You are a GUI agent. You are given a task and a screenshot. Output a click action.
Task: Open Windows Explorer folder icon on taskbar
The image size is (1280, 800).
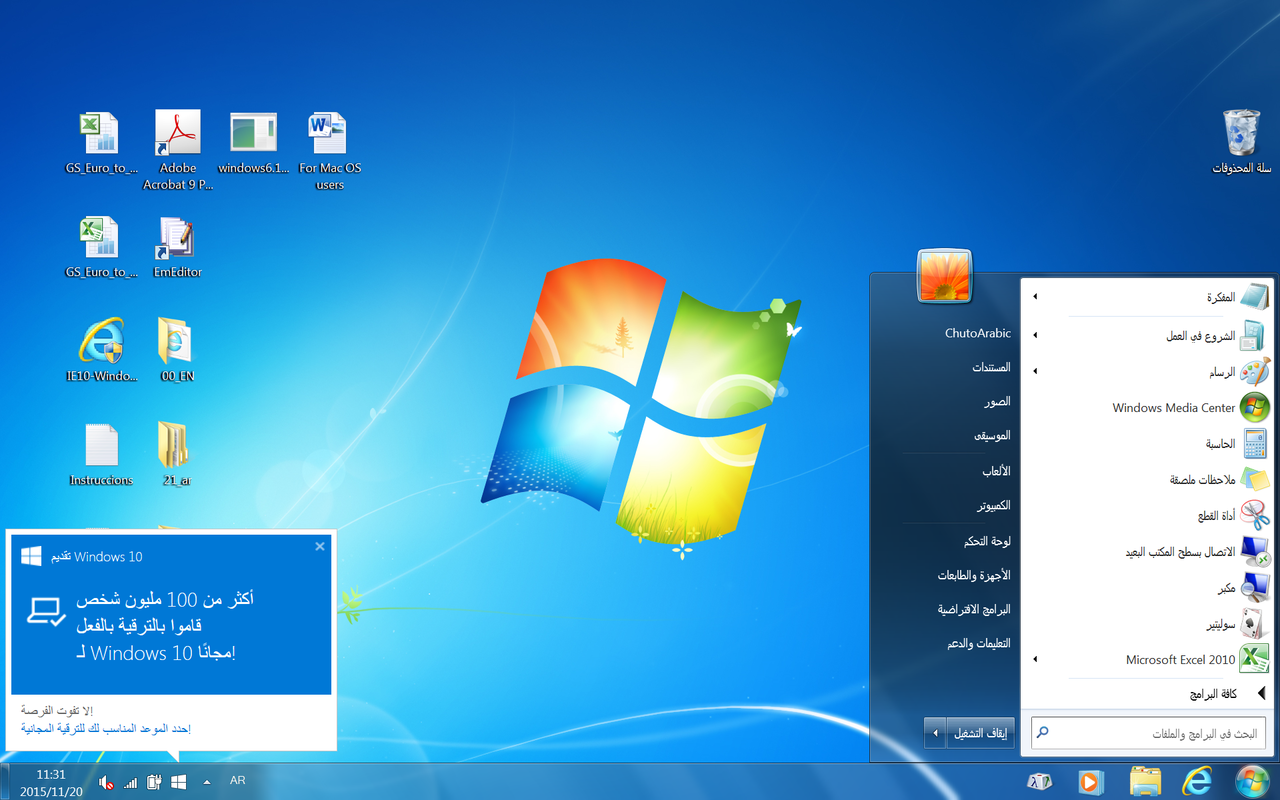click(x=1145, y=781)
